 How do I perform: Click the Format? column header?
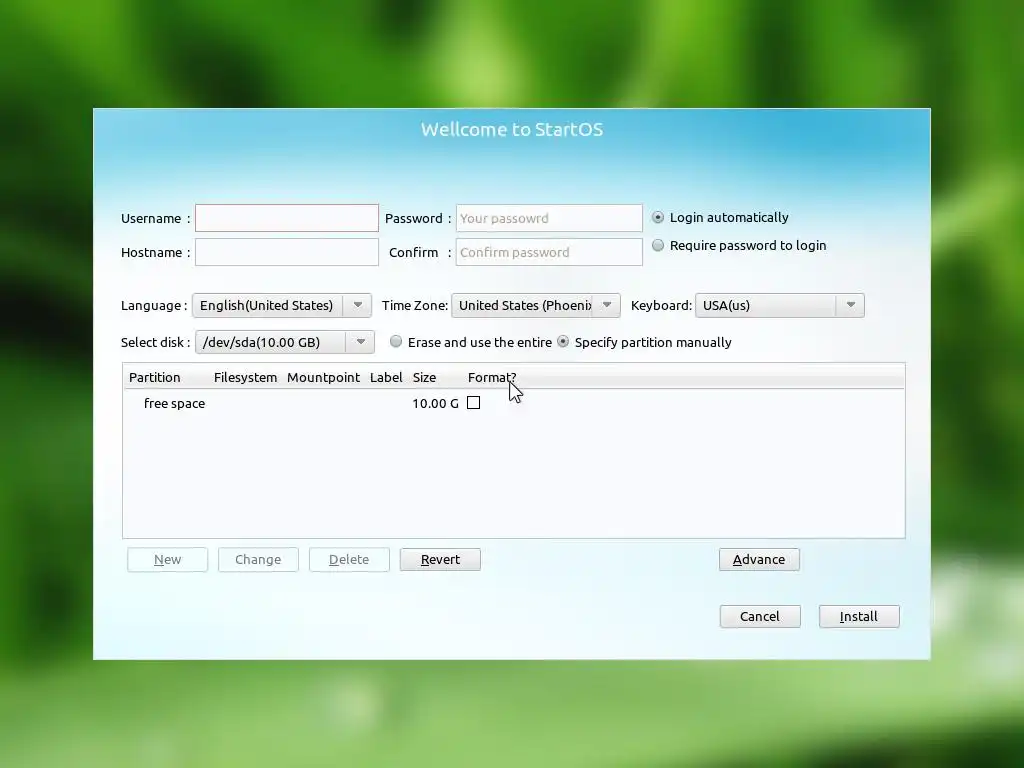tap(492, 377)
